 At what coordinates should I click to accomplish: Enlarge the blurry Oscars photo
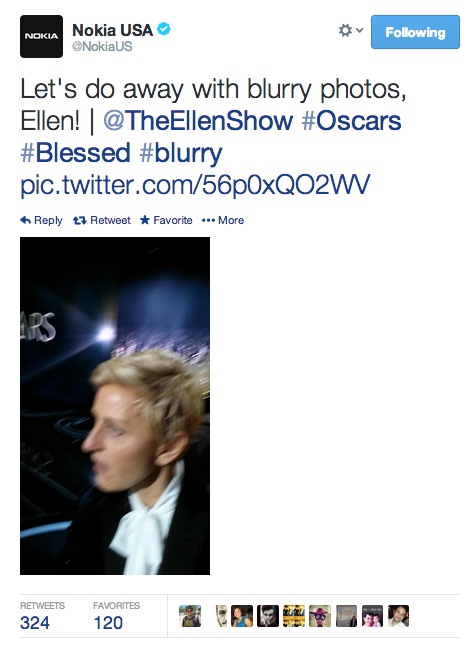pyautogui.click(x=115, y=406)
